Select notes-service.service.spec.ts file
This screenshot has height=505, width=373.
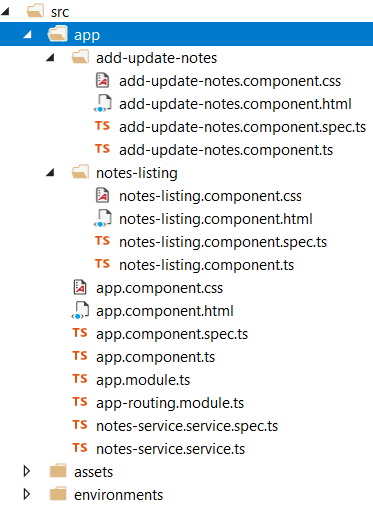(187, 426)
